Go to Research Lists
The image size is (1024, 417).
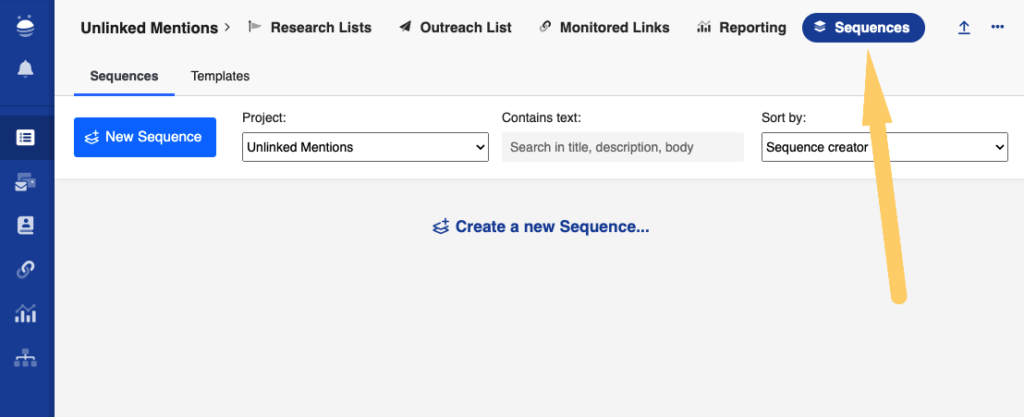tap(309, 28)
